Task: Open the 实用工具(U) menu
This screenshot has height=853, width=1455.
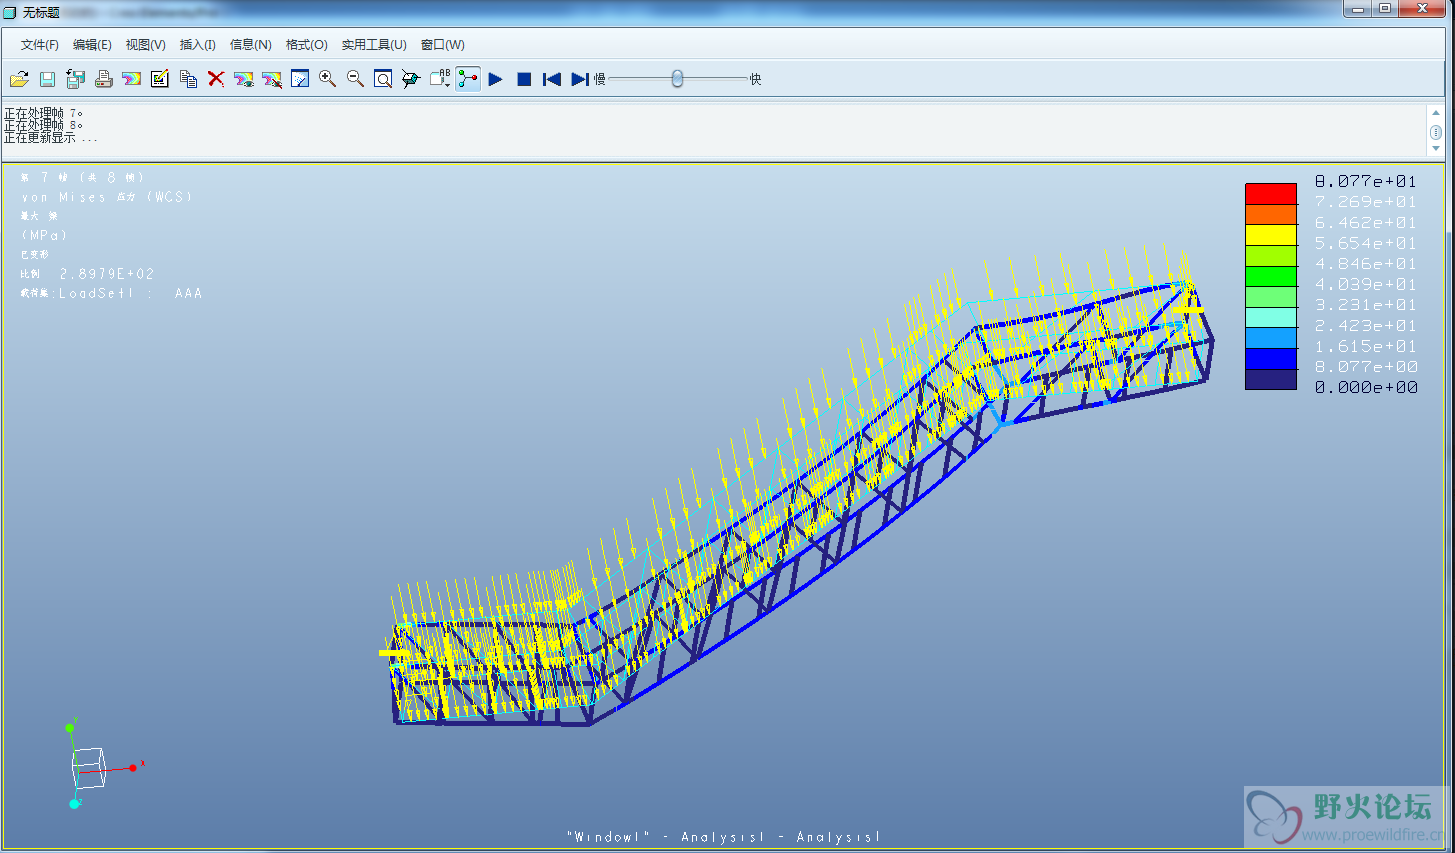Action: (374, 45)
